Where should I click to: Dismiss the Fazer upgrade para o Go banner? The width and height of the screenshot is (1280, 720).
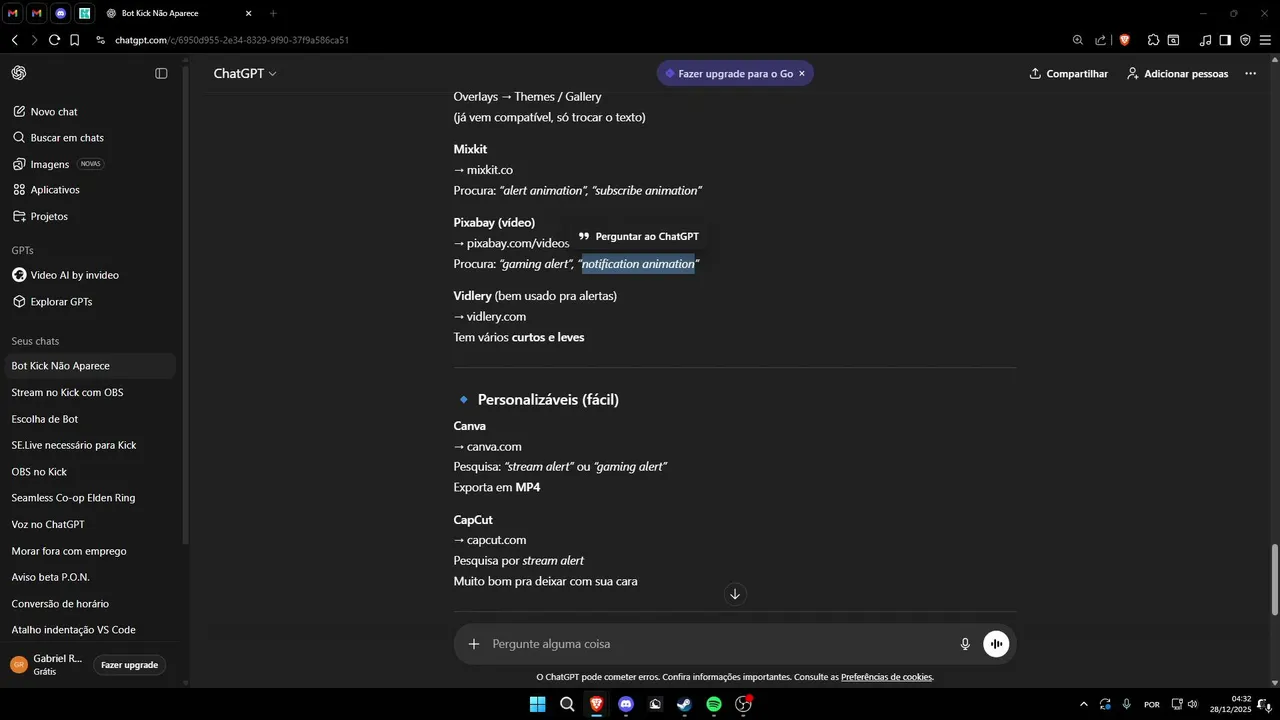point(801,73)
